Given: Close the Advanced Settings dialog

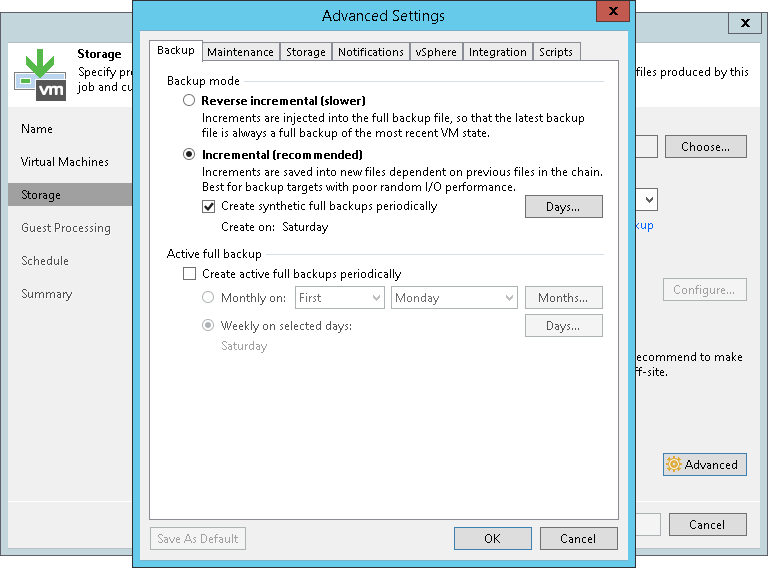Looking at the screenshot, I should [x=613, y=11].
